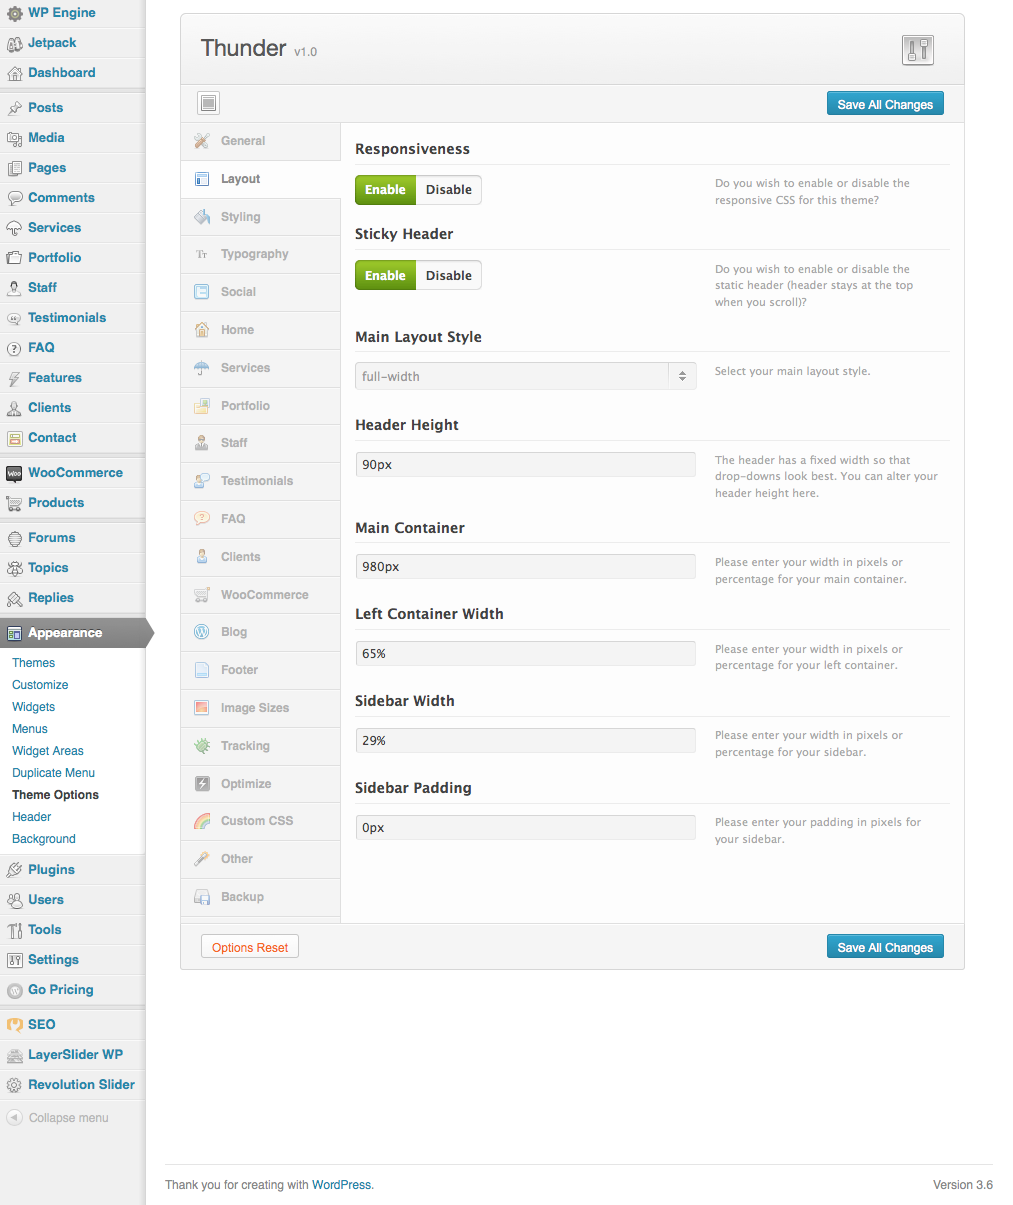Switch to the Footer options tab
The image size is (1013, 1205).
(x=261, y=670)
